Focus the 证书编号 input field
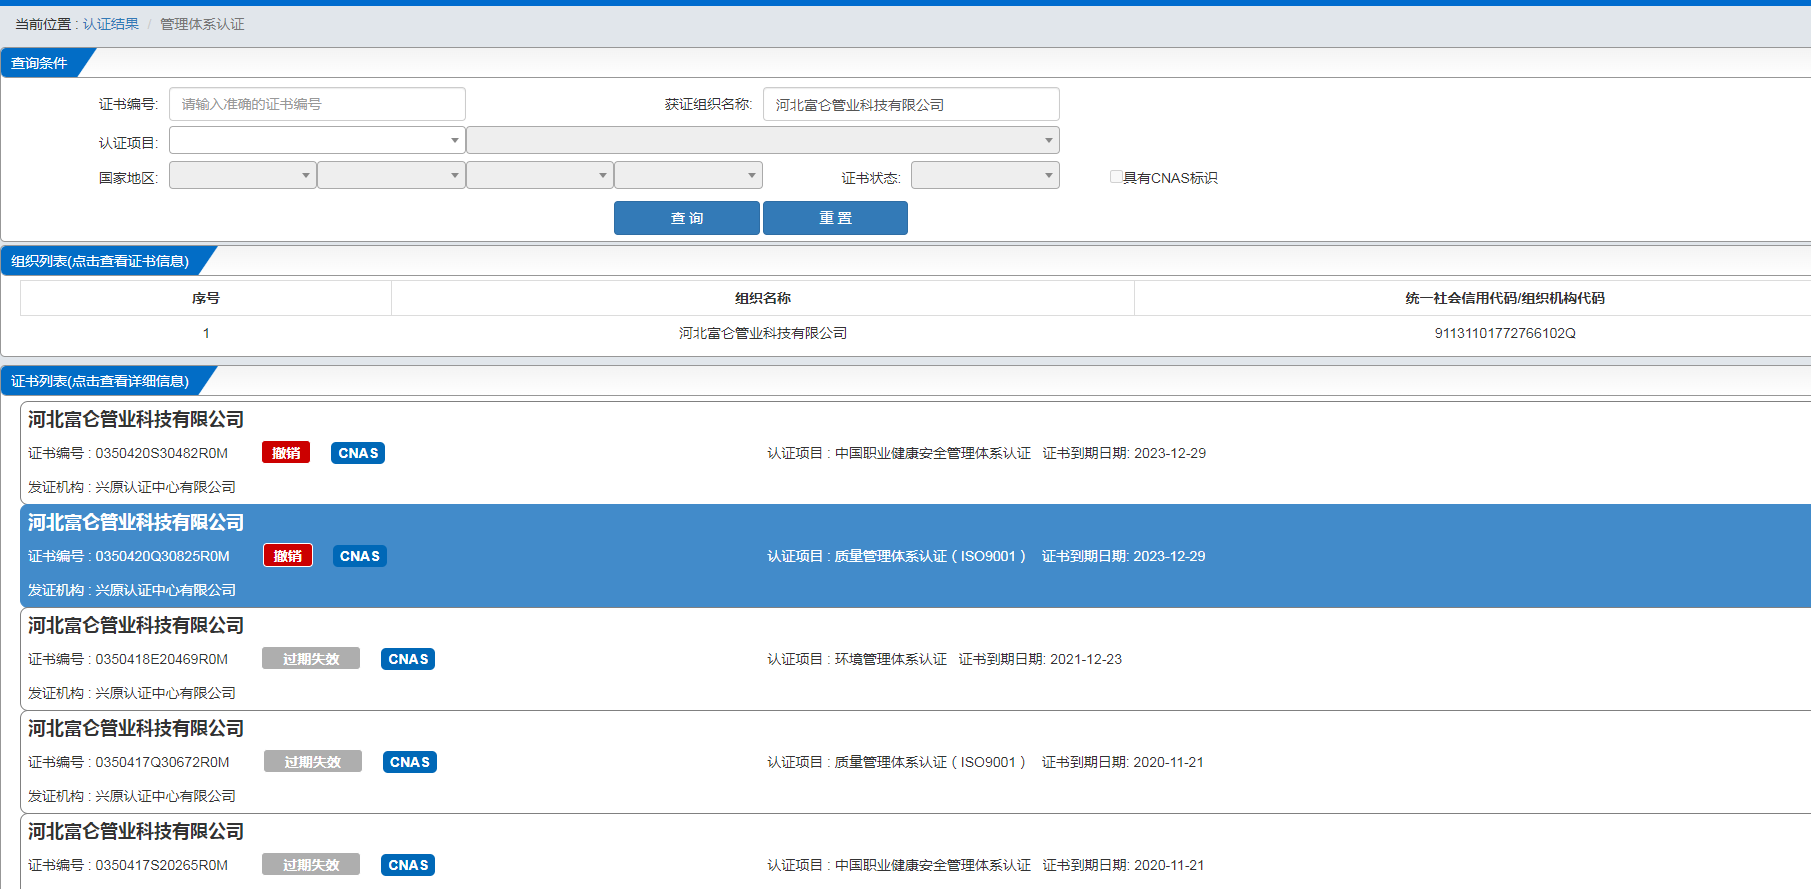Screen dimensions: 1811x889 (x=317, y=104)
